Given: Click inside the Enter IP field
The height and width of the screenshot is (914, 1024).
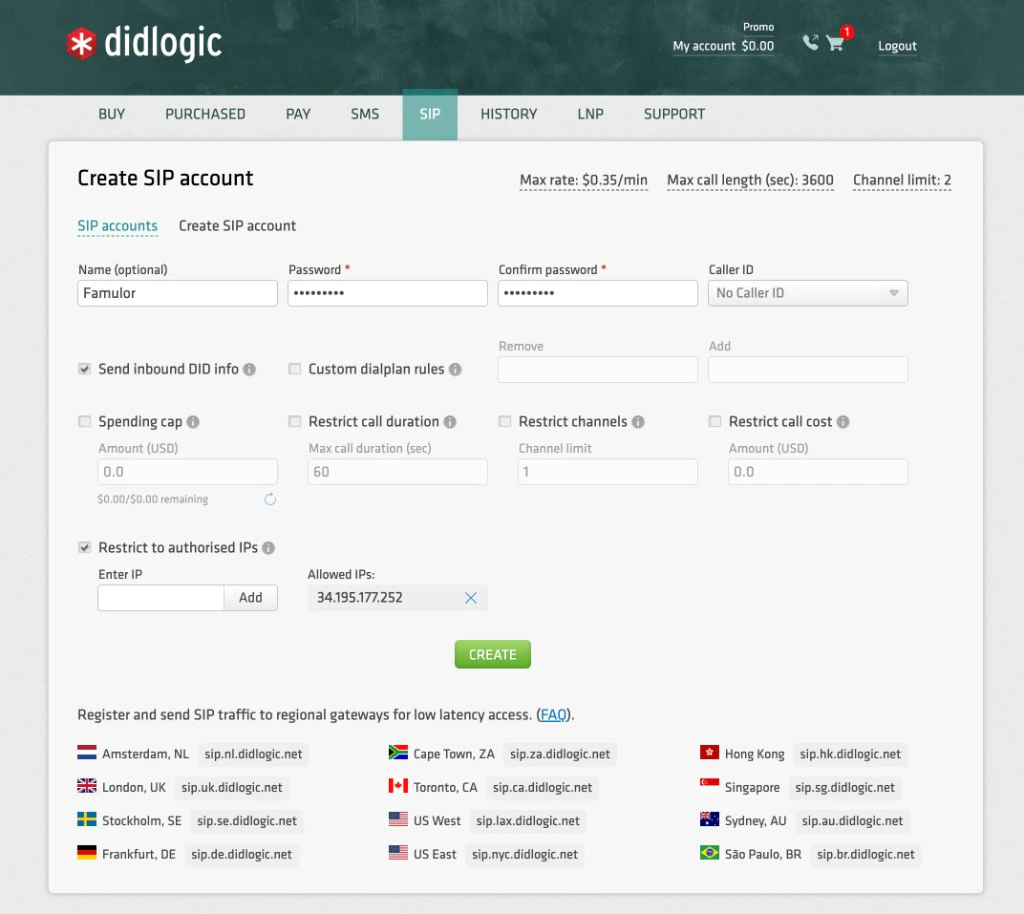Looking at the screenshot, I should tap(160, 597).
